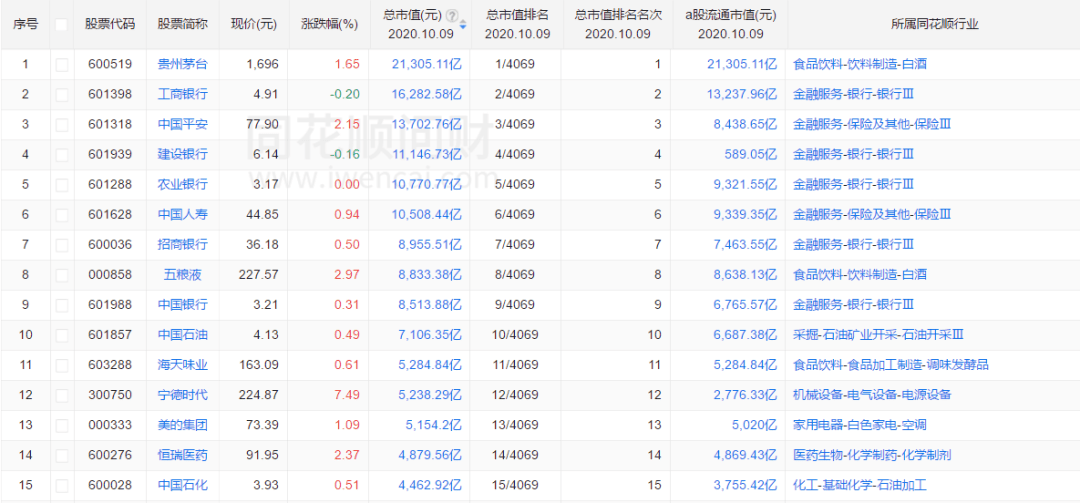Open industry link 采掘-石油矿业开采-石油开采Ⅲ

[878, 335]
